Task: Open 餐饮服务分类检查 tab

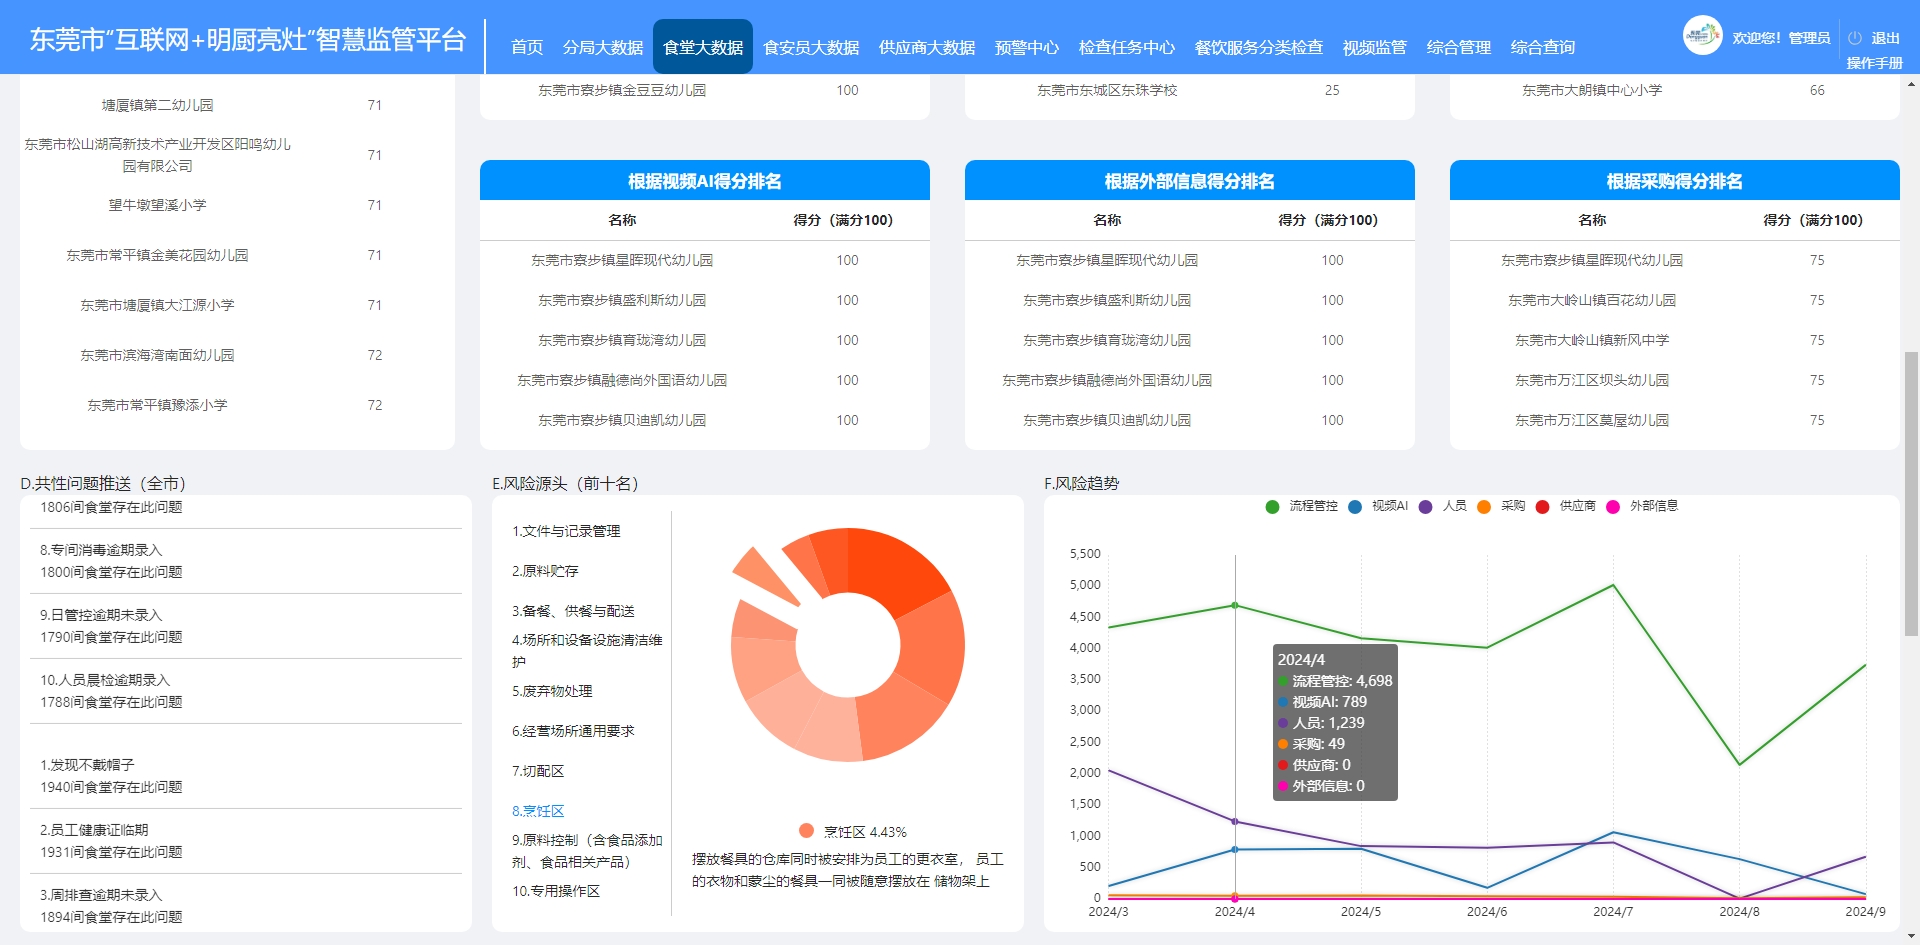Action: (1259, 47)
